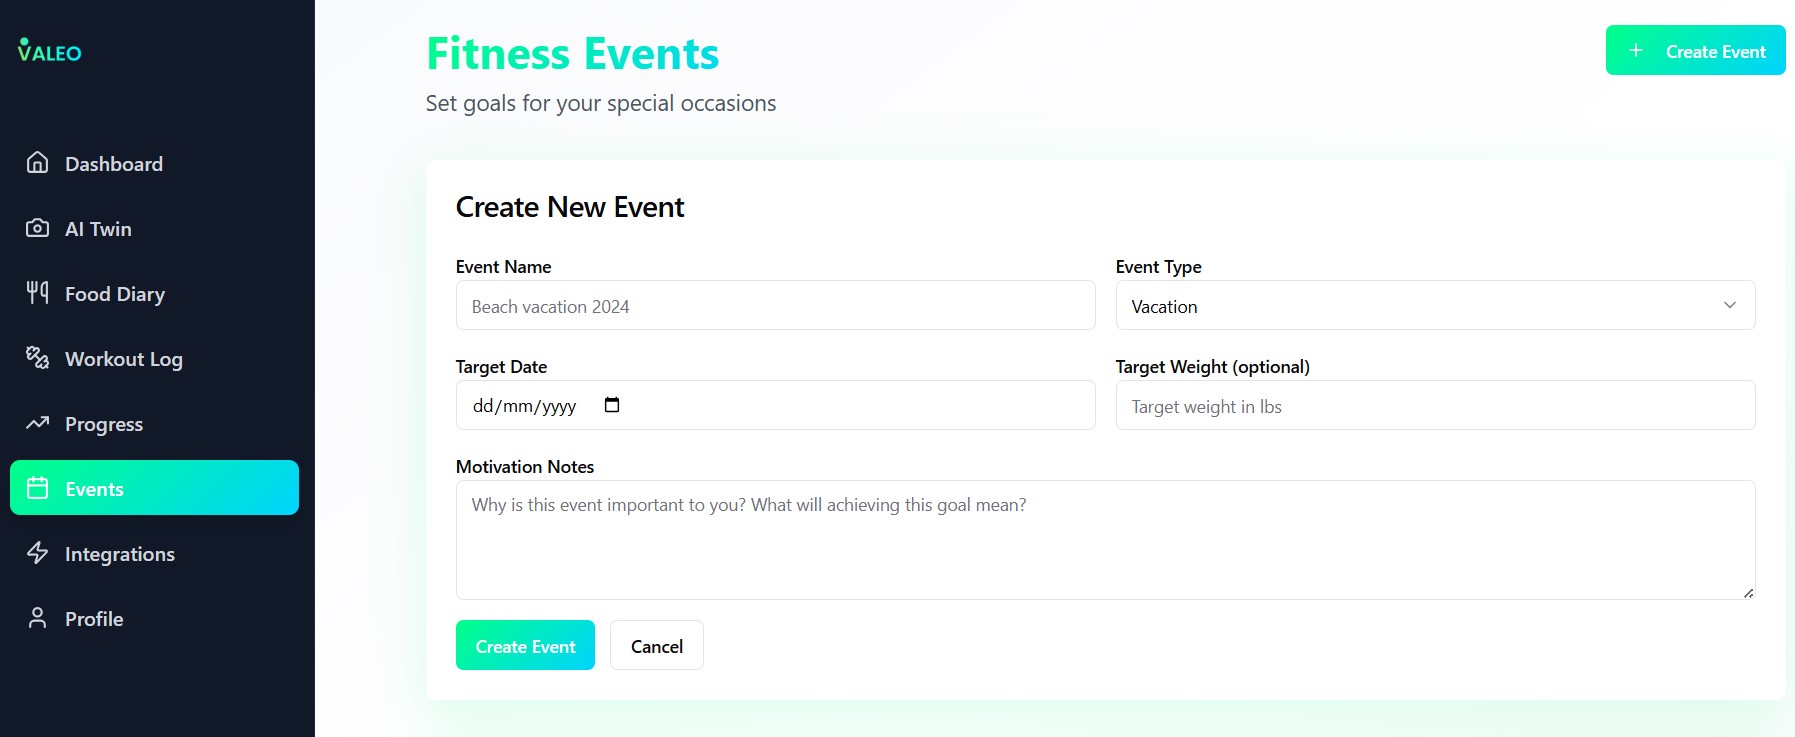1795x737 pixels.
Task: Click the Event Type chevron arrow
Action: [x=1730, y=305]
